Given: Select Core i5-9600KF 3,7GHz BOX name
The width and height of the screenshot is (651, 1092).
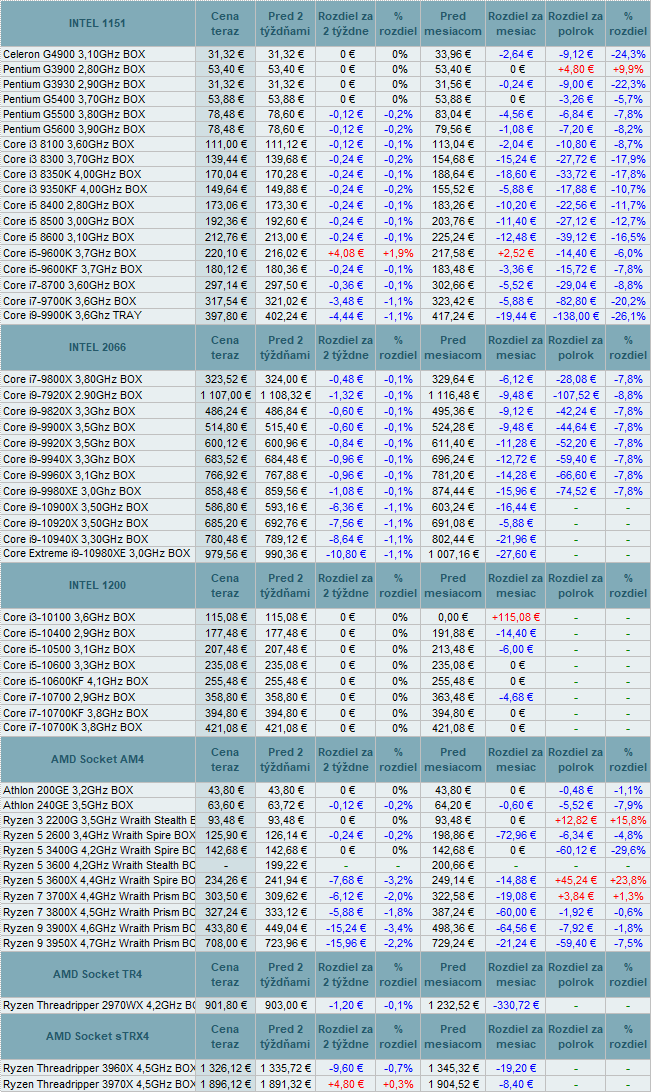Looking at the screenshot, I should pyautogui.click(x=72, y=270).
